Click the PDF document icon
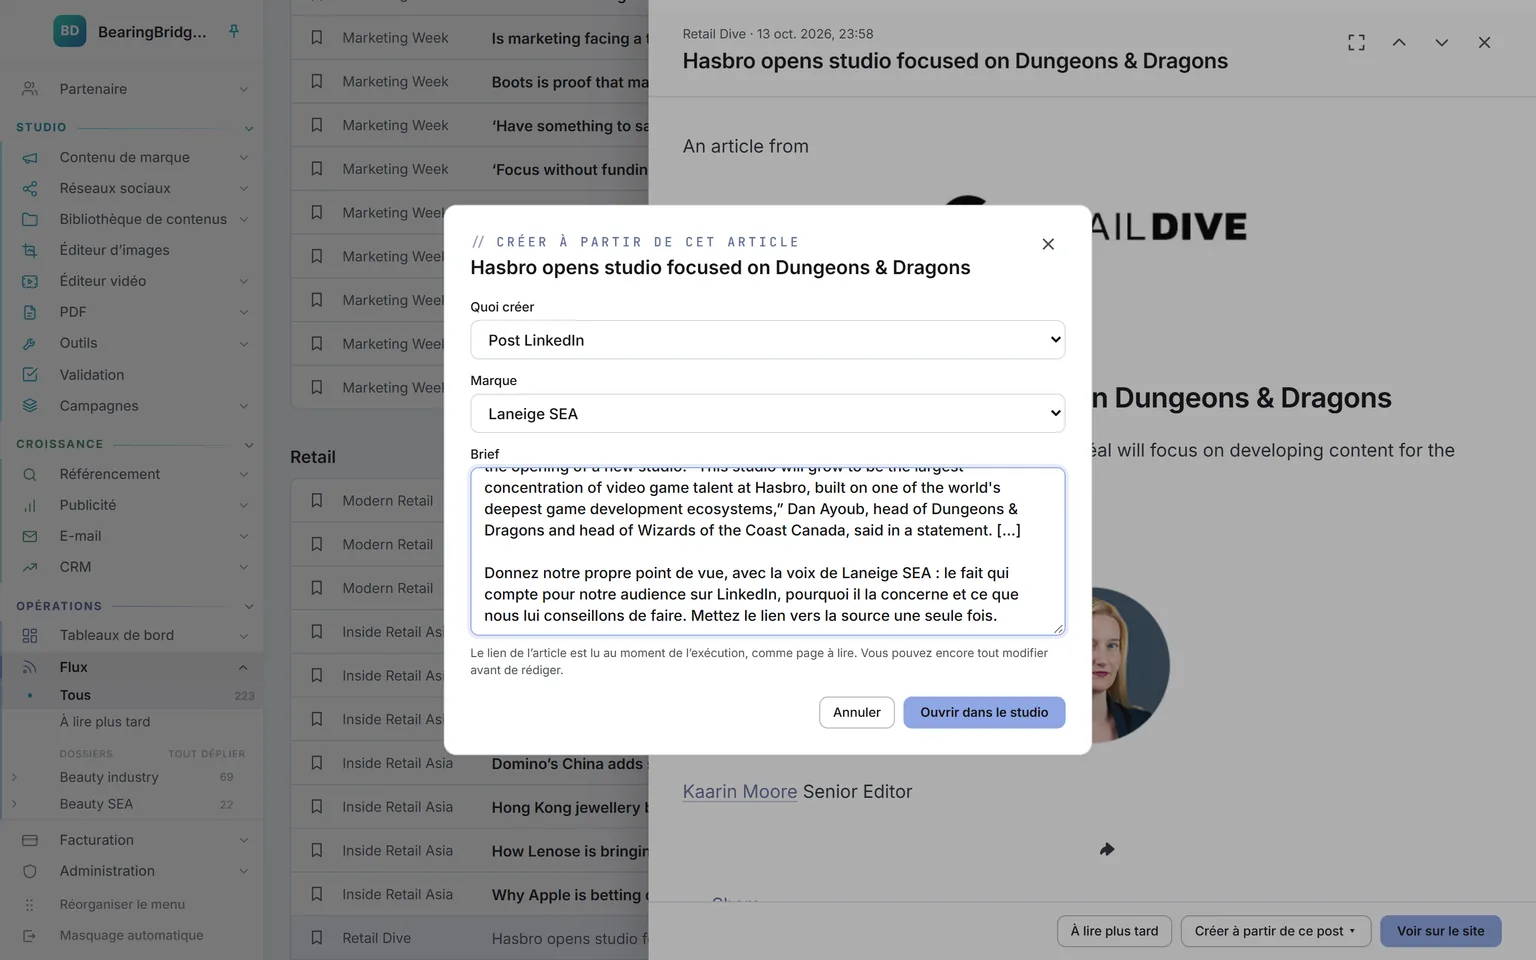This screenshot has width=1536, height=960. point(30,312)
